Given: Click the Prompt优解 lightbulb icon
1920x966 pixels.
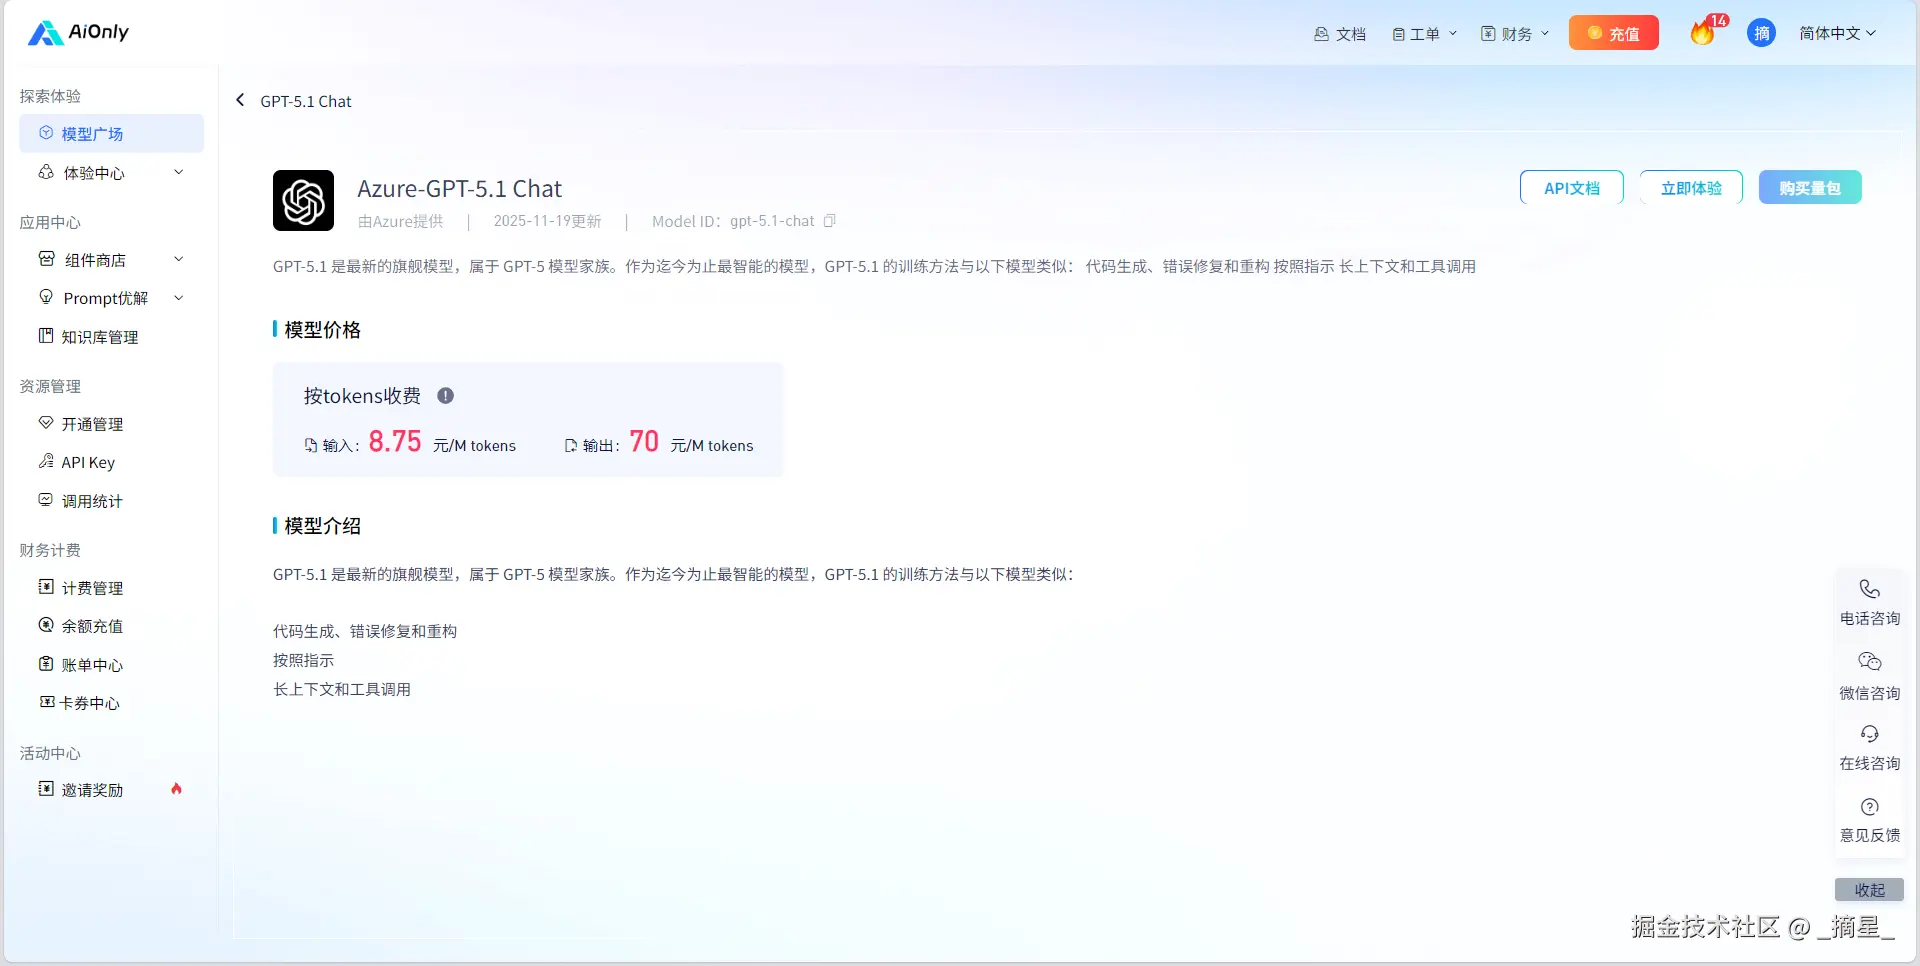Looking at the screenshot, I should click(x=46, y=297).
